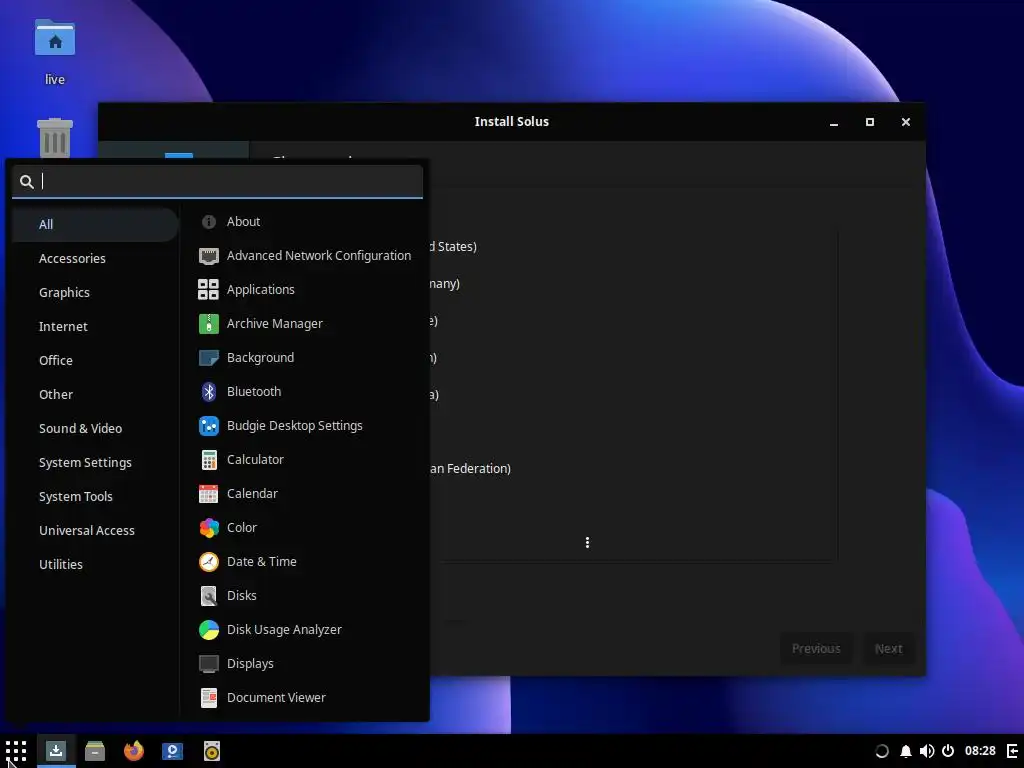This screenshot has height=768, width=1024.
Task: Click the clock showing 08:28
Action: (980, 752)
